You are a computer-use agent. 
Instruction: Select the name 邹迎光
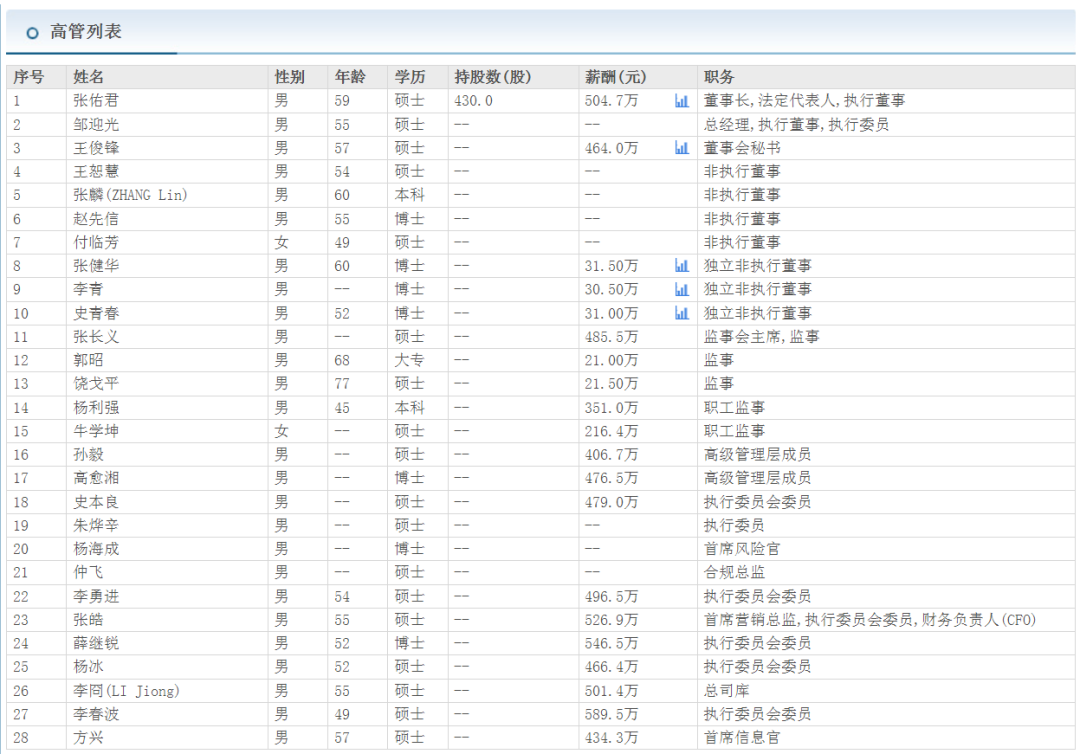(96, 125)
